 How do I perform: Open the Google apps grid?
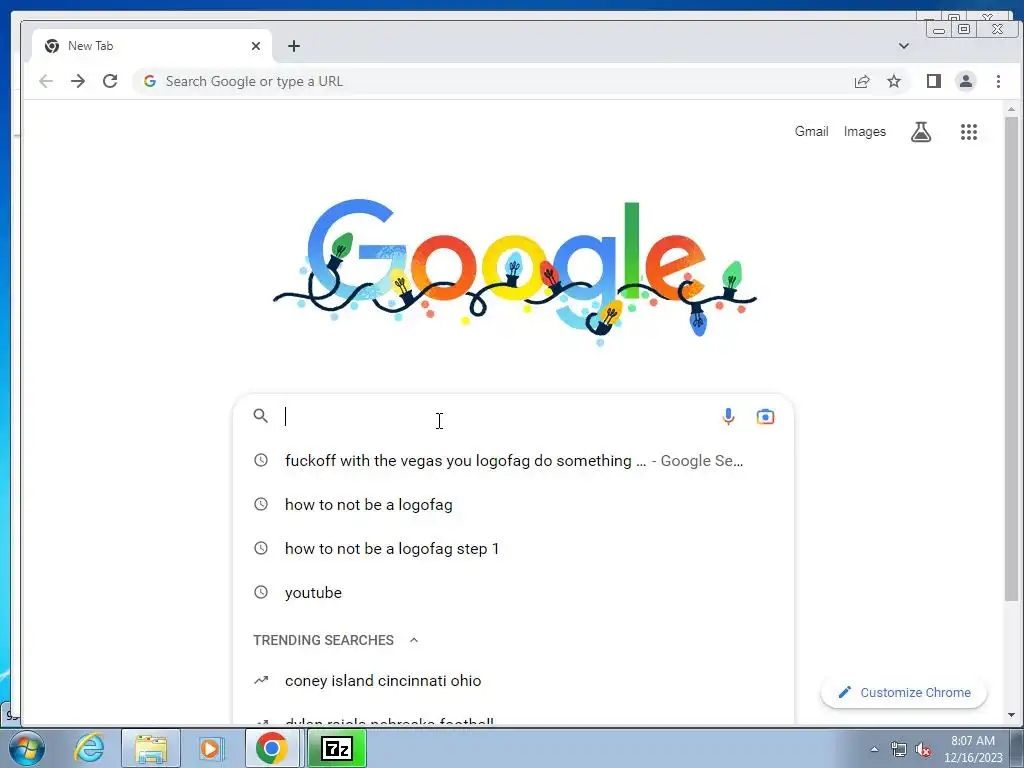coord(969,132)
